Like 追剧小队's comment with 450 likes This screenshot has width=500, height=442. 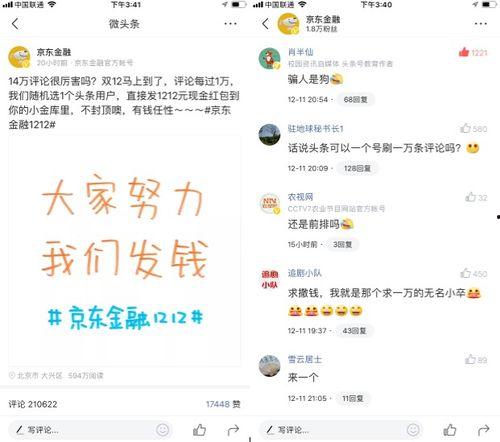(465, 273)
